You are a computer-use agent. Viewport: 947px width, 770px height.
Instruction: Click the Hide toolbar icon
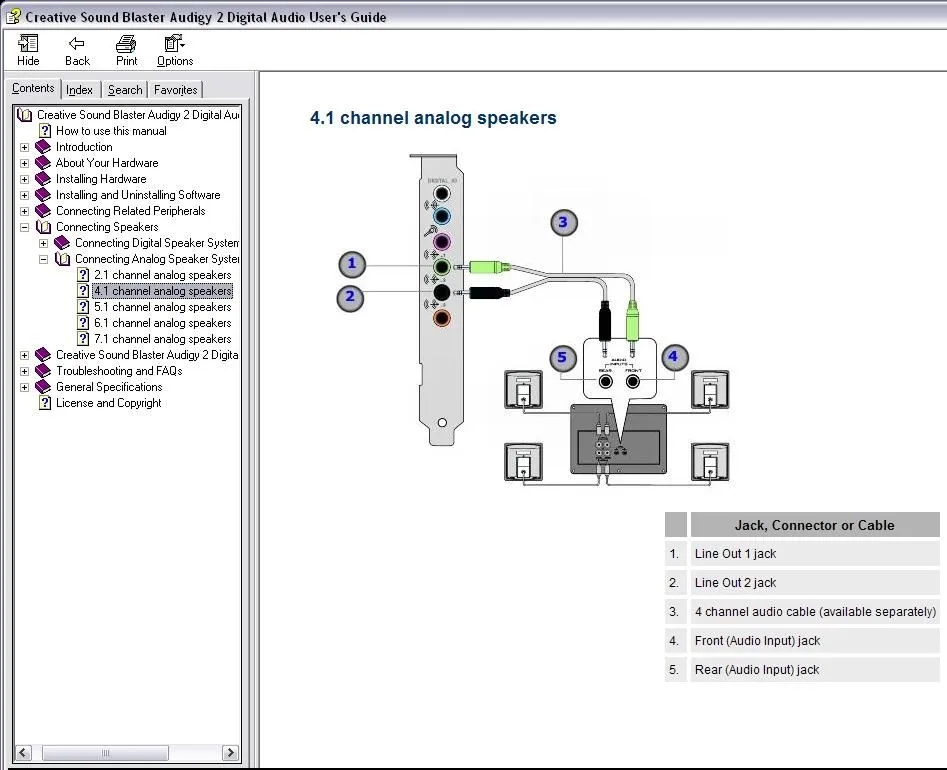pos(27,44)
